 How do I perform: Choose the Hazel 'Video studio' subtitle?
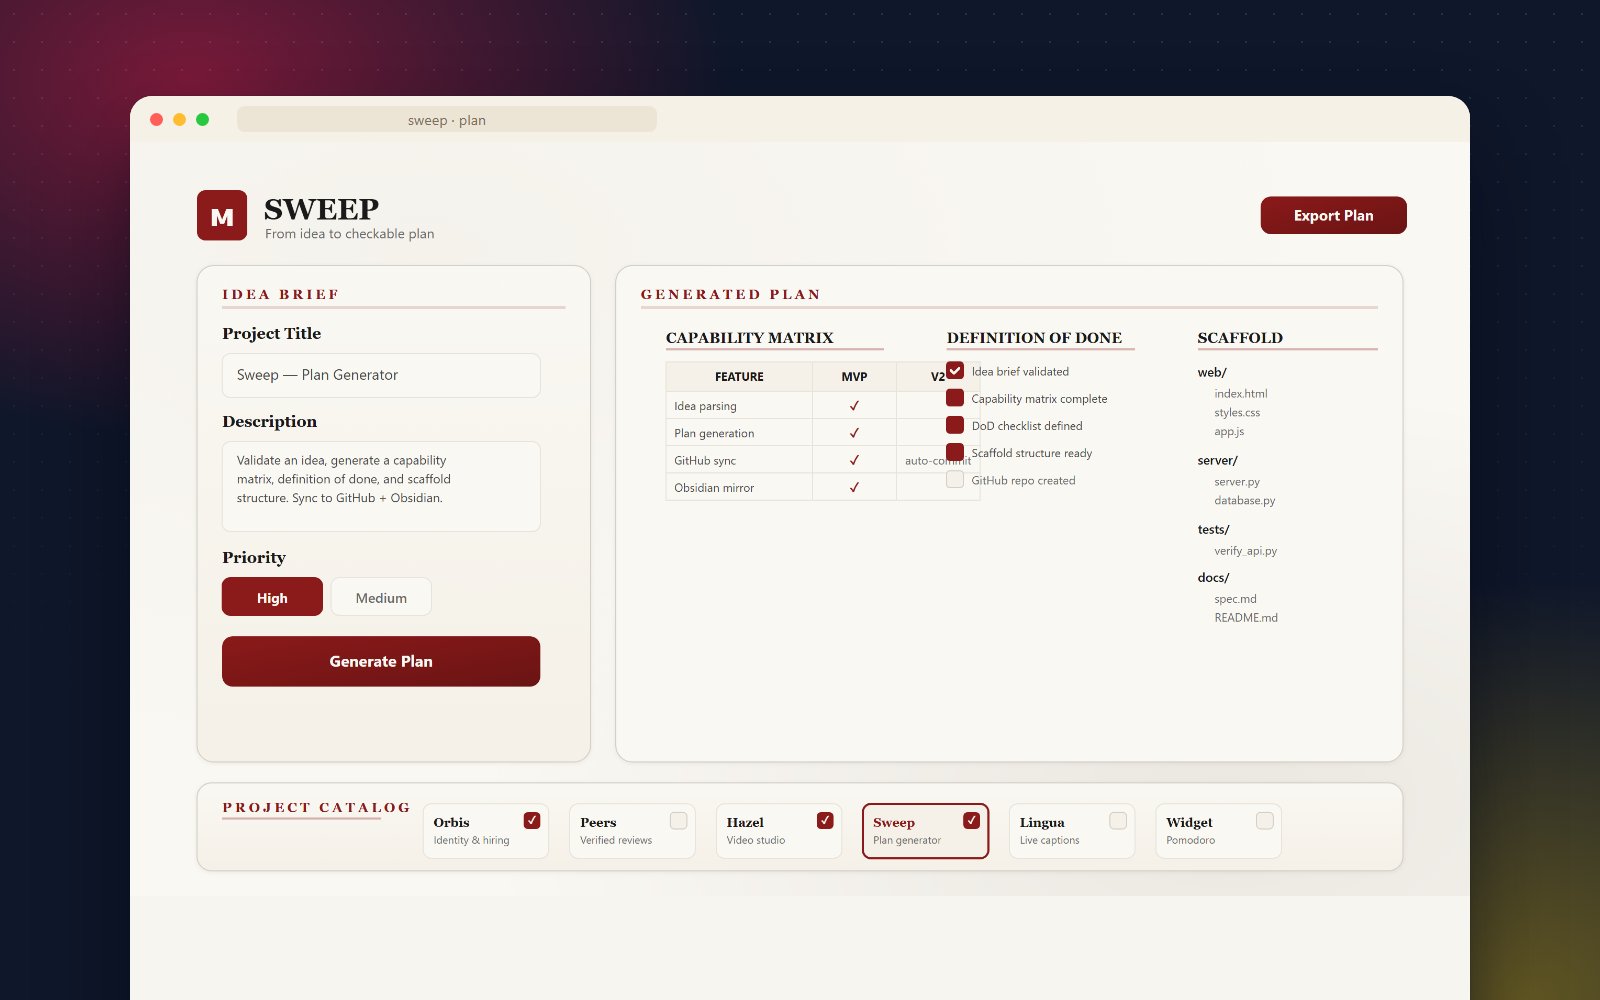click(756, 840)
